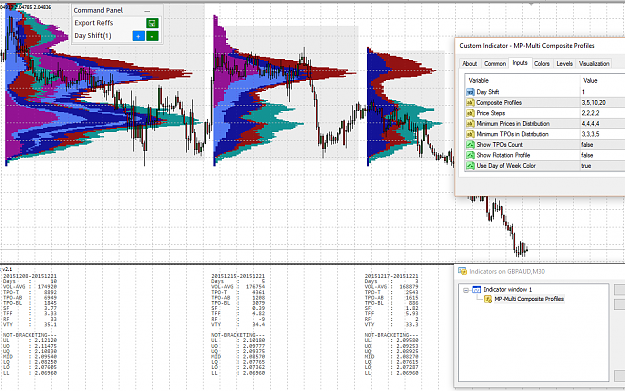Click the MID value 2.08570
Viewport: 625px width, 391px height.
pyautogui.click(x=254, y=357)
